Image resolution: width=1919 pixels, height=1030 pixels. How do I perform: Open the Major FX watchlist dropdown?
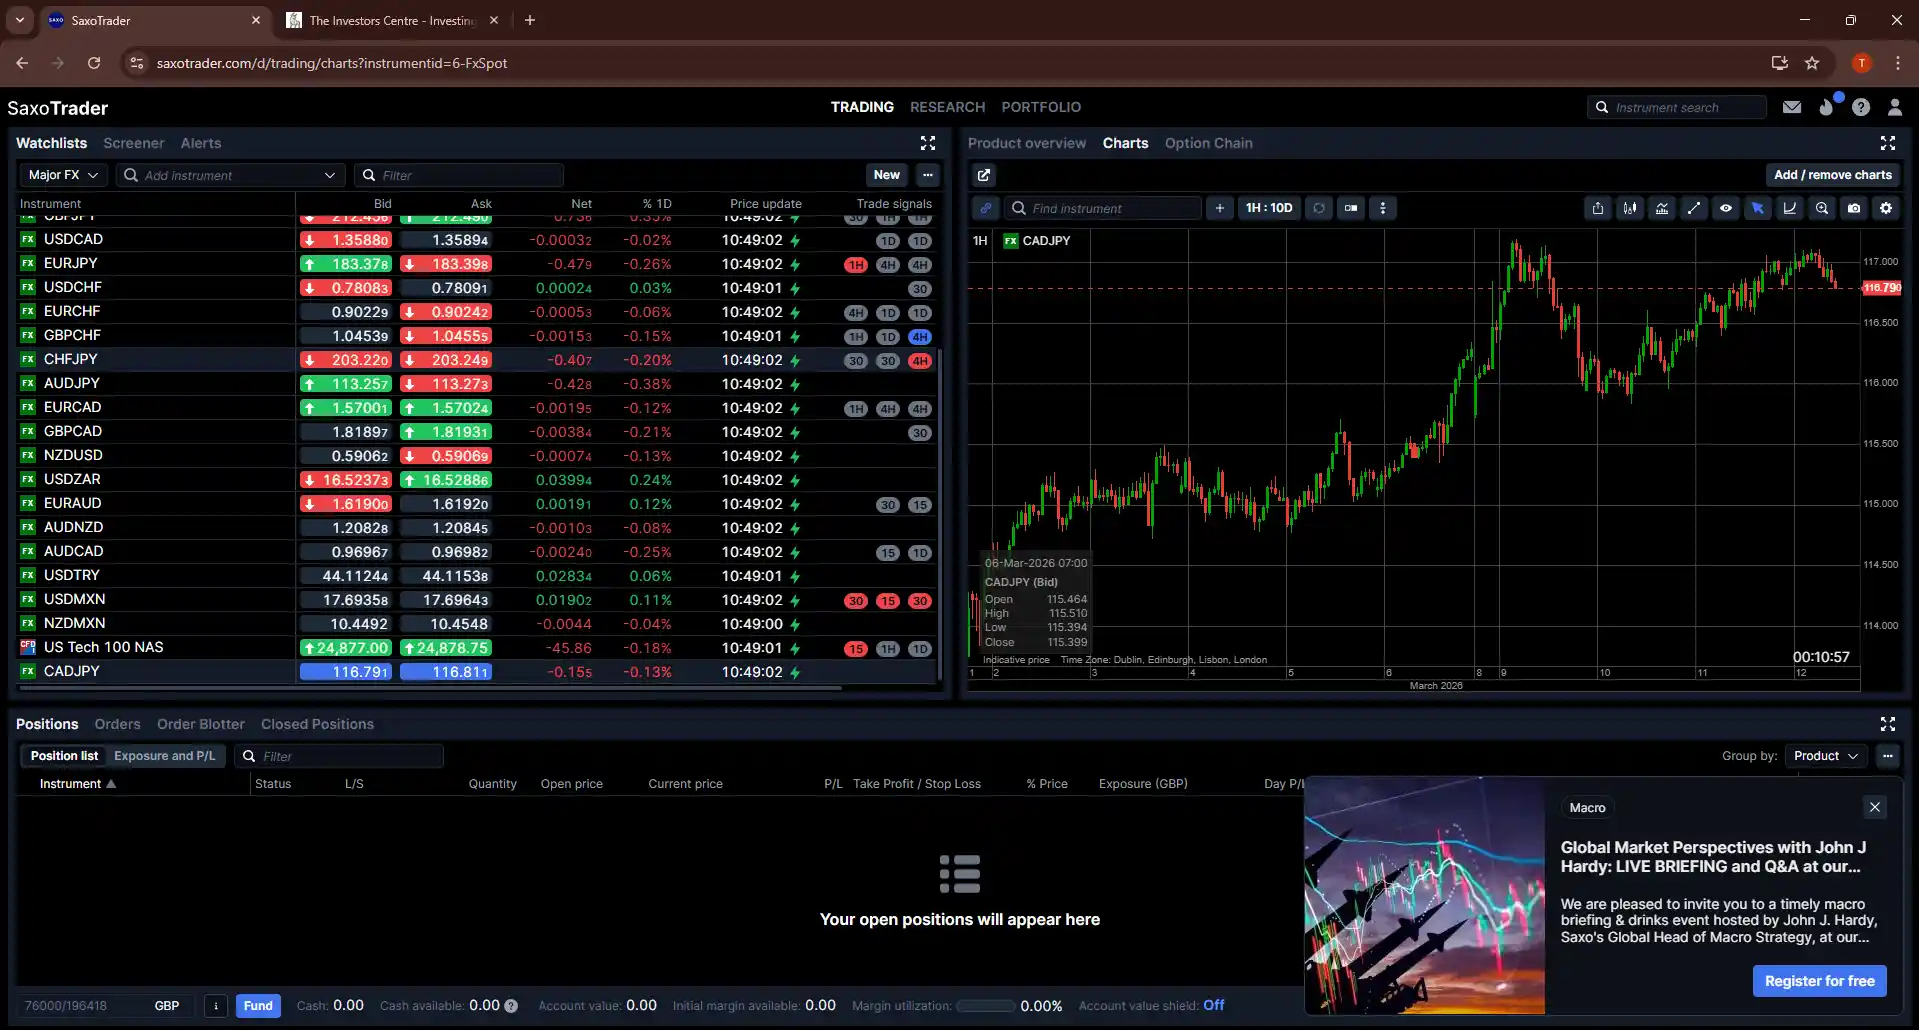[x=63, y=175]
